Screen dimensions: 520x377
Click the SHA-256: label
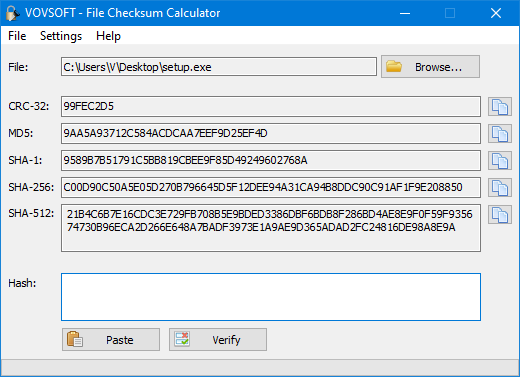click(31, 187)
